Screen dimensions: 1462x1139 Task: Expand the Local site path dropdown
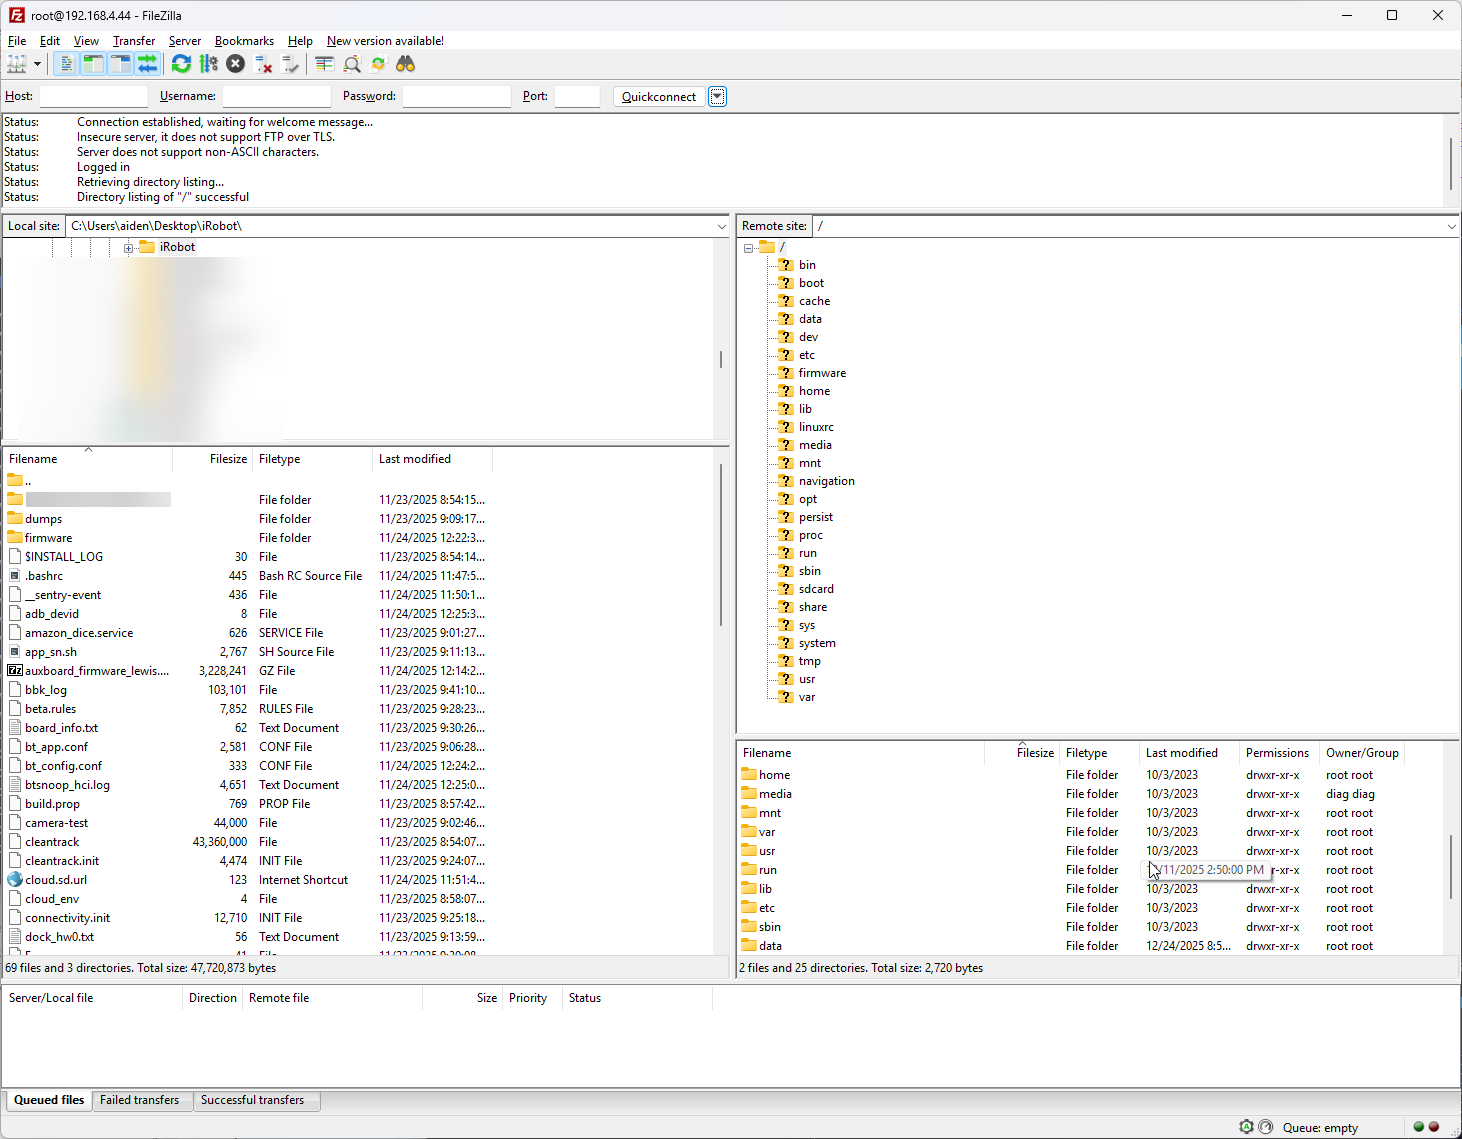click(x=721, y=227)
